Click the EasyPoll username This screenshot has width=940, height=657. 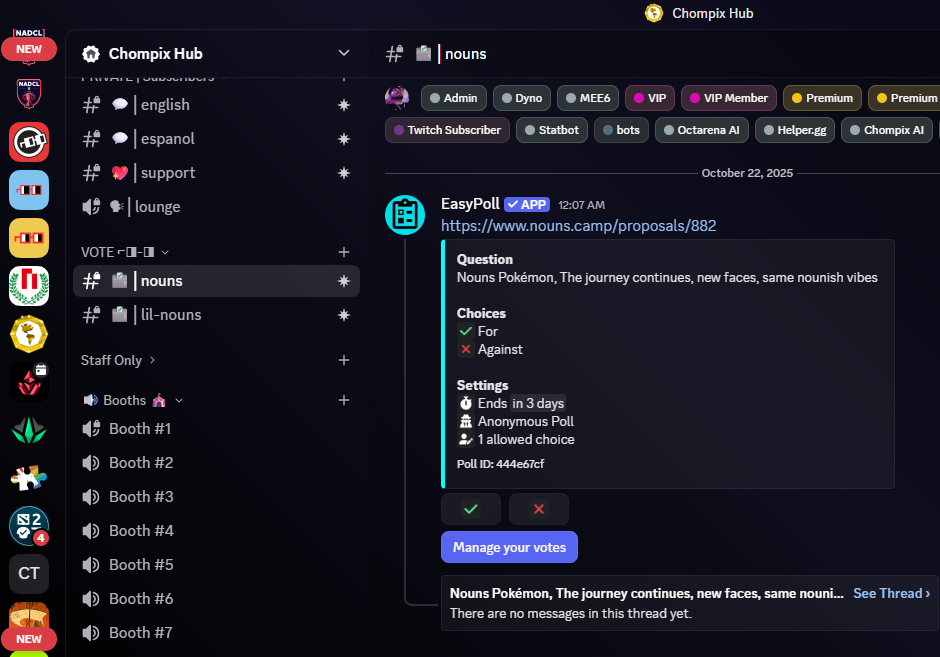click(471, 204)
